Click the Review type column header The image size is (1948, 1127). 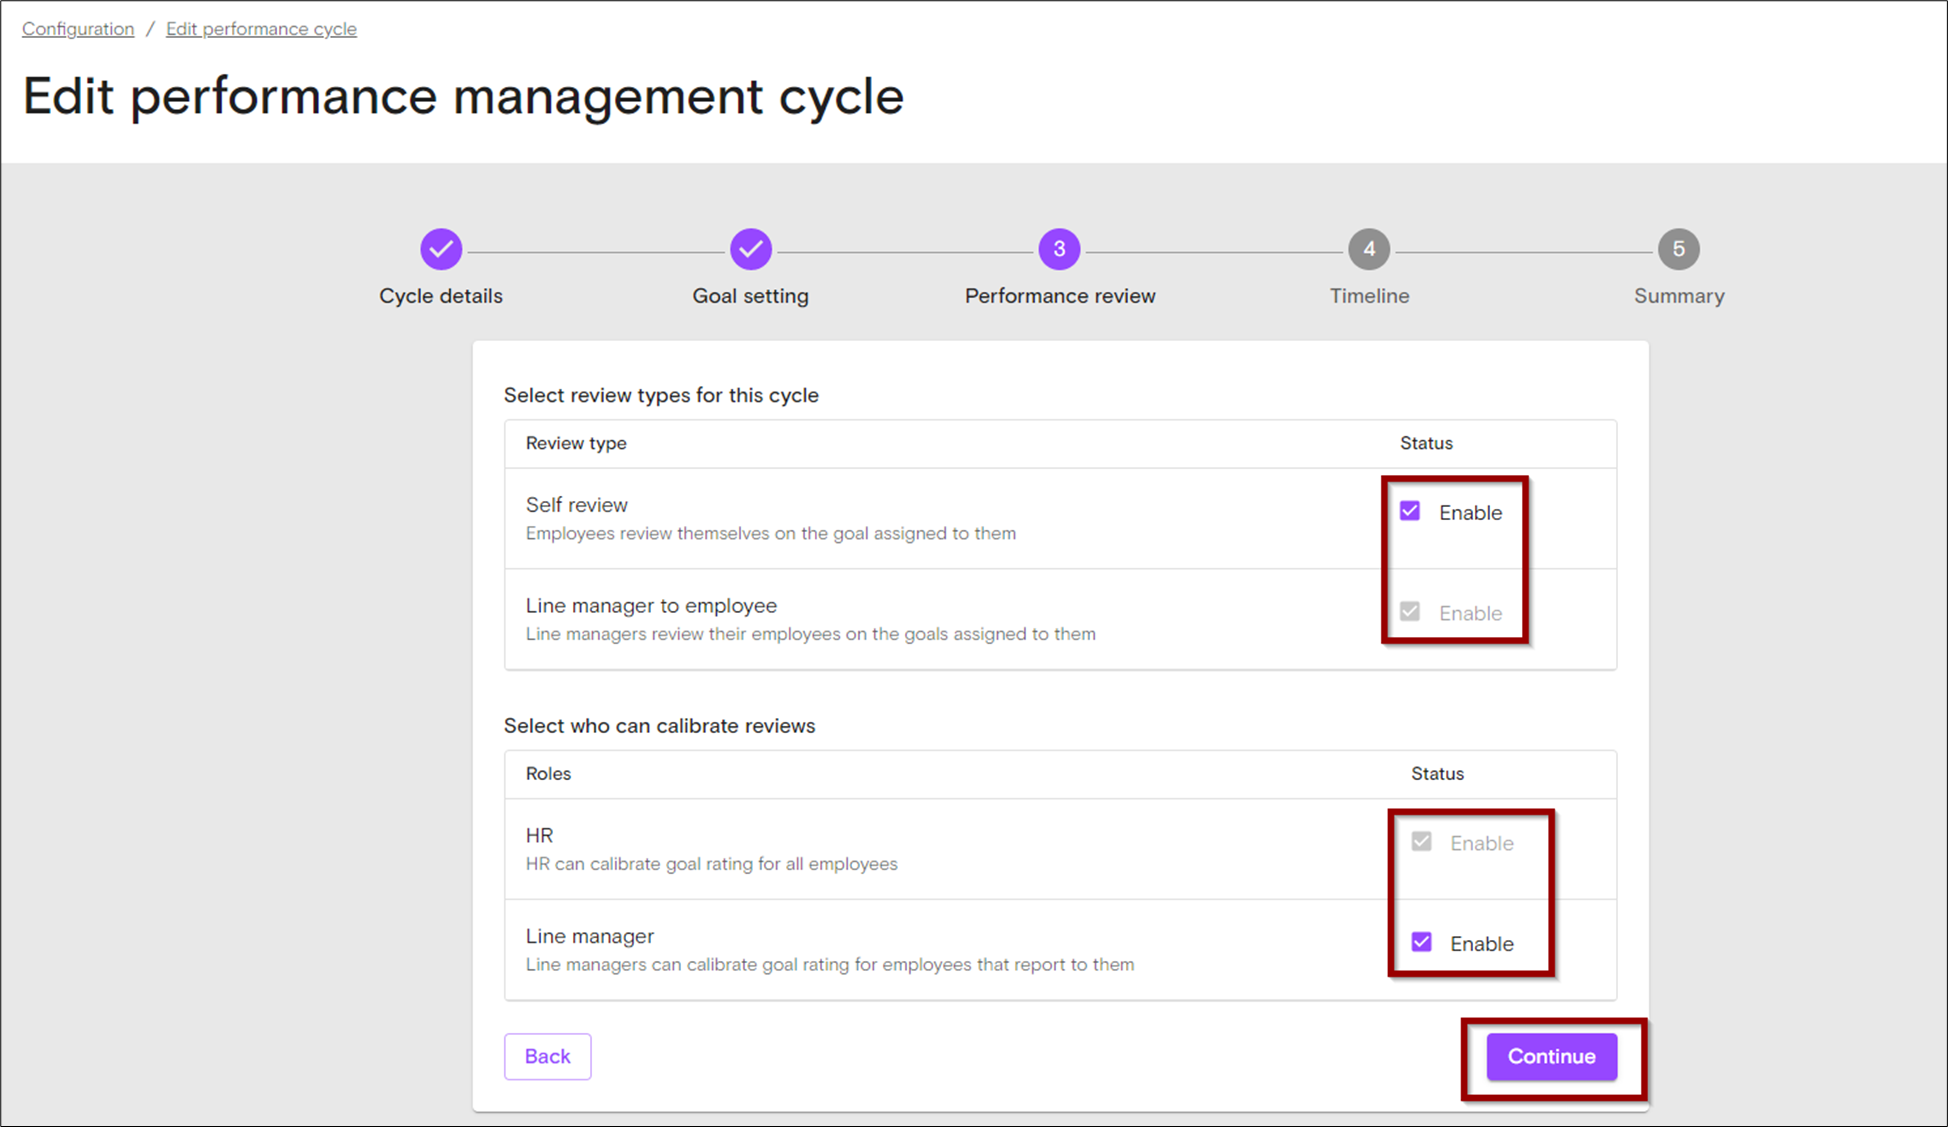coord(576,443)
